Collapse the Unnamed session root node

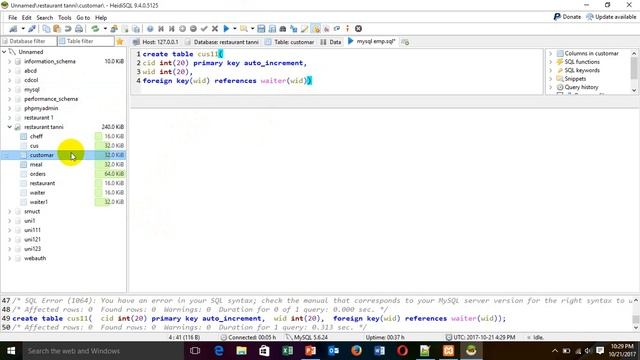click(4, 52)
